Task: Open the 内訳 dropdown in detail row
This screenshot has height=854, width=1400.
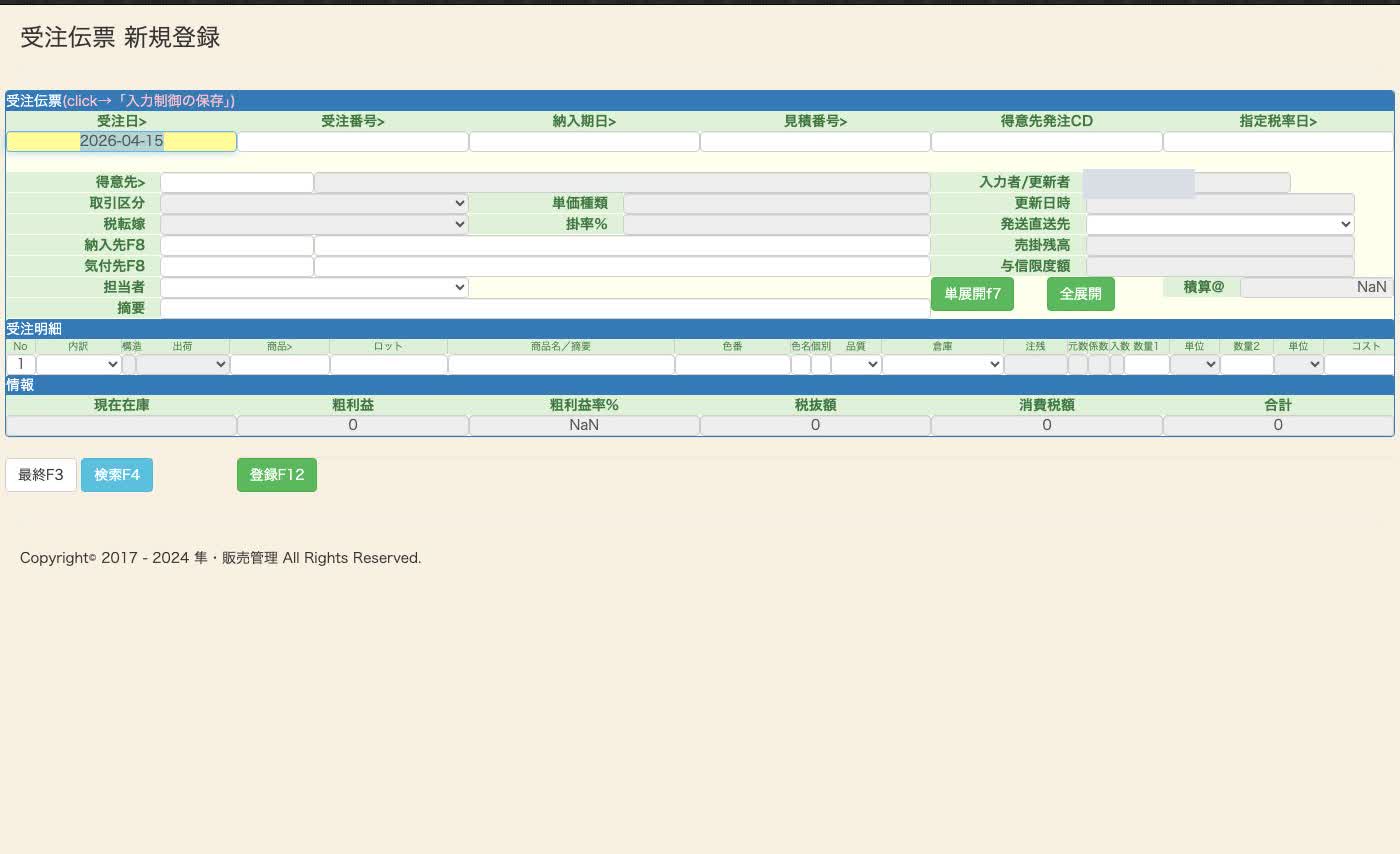Action: coord(78,365)
